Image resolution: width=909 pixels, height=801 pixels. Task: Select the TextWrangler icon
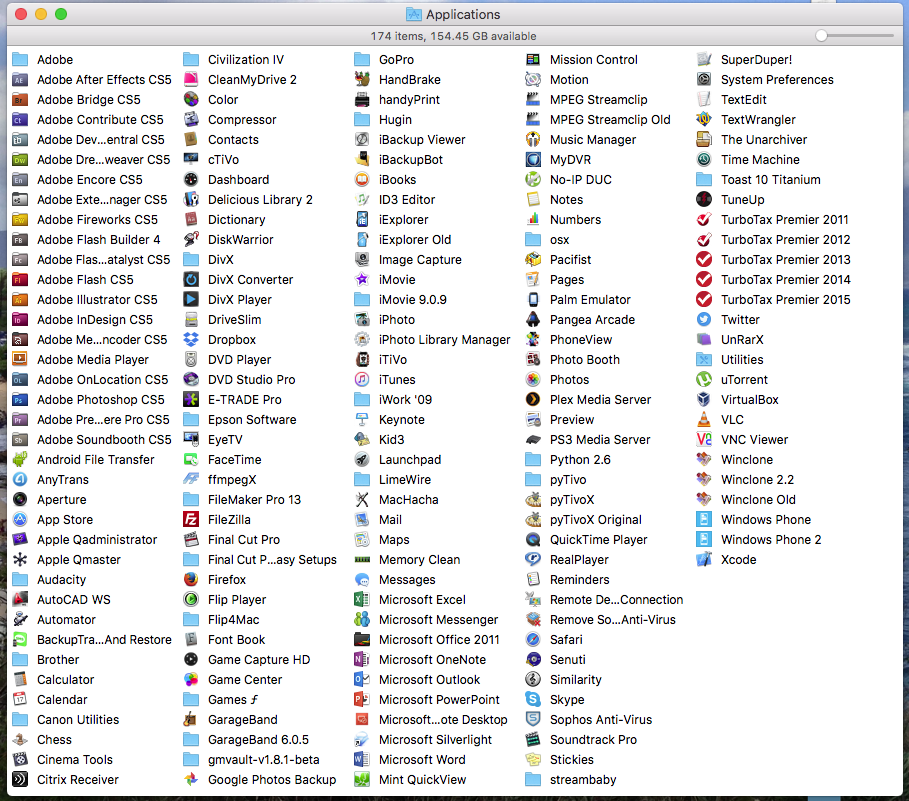pos(704,119)
